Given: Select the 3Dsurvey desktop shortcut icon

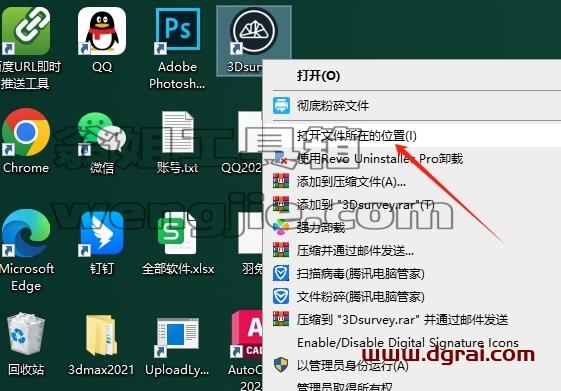Looking at the screenshot, I should (x=254, y=31).
